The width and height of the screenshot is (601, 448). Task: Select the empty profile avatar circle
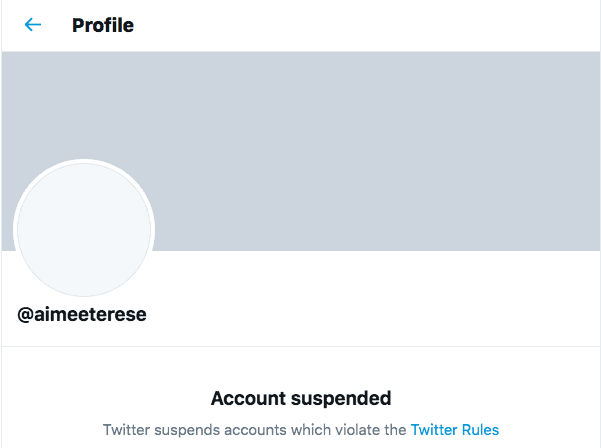click(84, 229)
